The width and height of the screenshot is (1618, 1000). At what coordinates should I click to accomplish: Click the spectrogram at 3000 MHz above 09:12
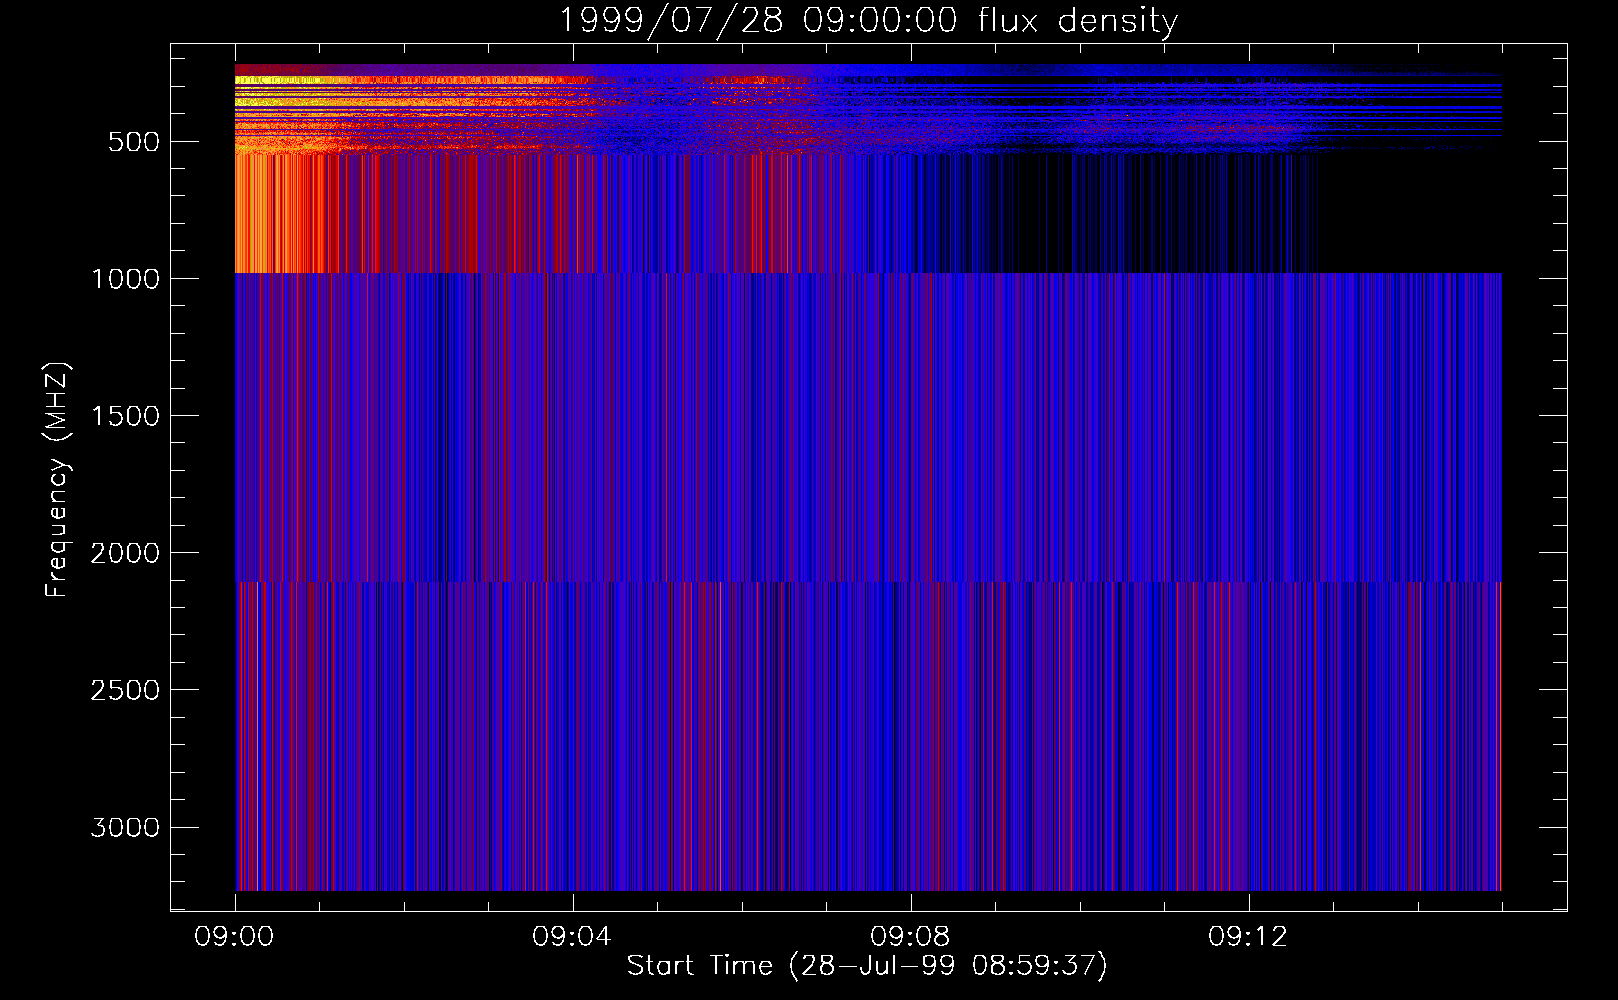point(1248,827)
